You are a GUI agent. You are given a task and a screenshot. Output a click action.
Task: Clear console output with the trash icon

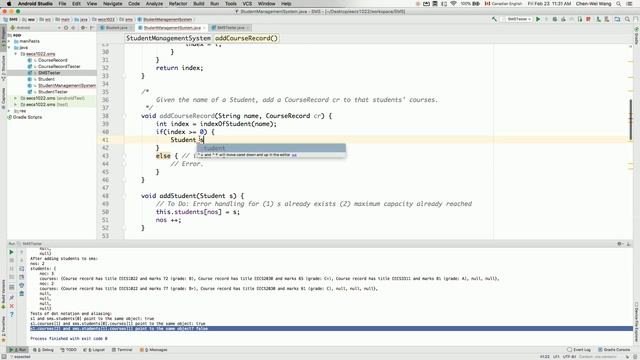[22, 293]
